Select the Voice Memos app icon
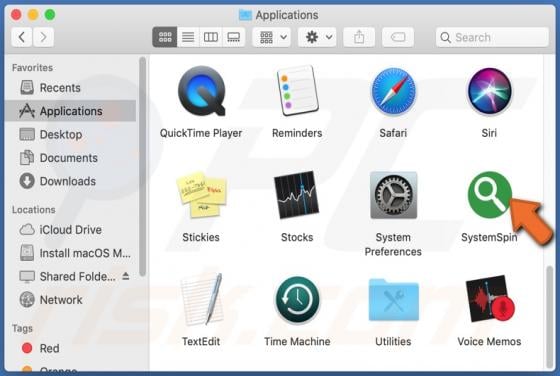Screen dimensions: 560x376 point(490,299)
